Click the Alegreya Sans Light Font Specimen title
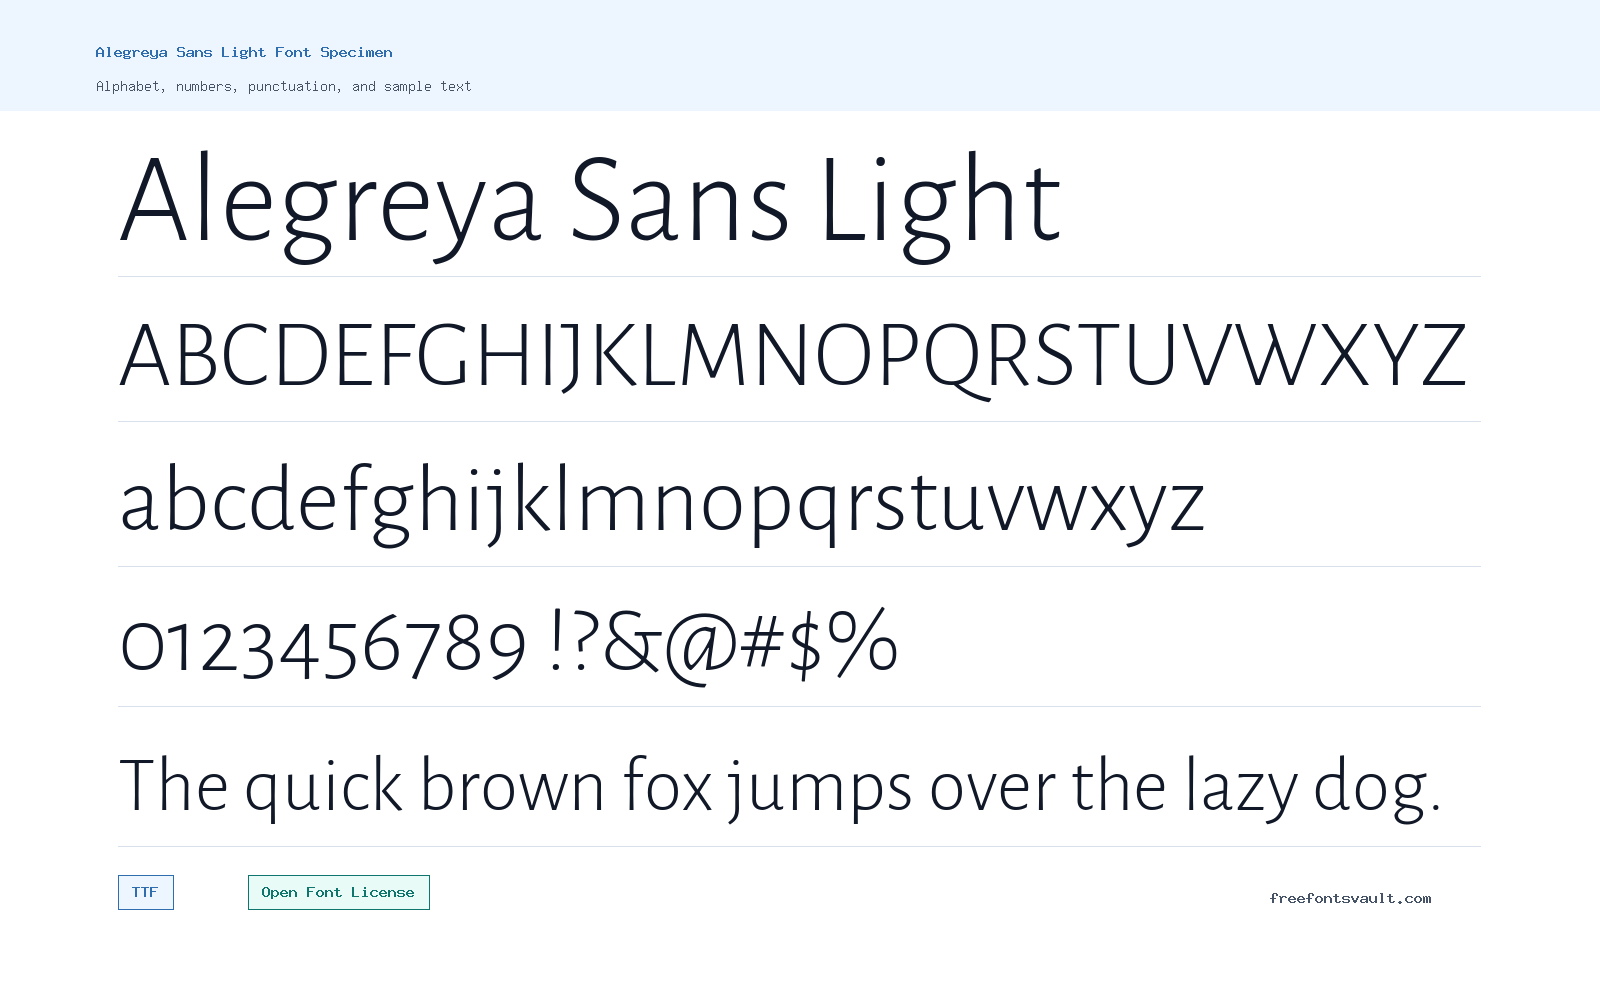 (x=244, y=52)
